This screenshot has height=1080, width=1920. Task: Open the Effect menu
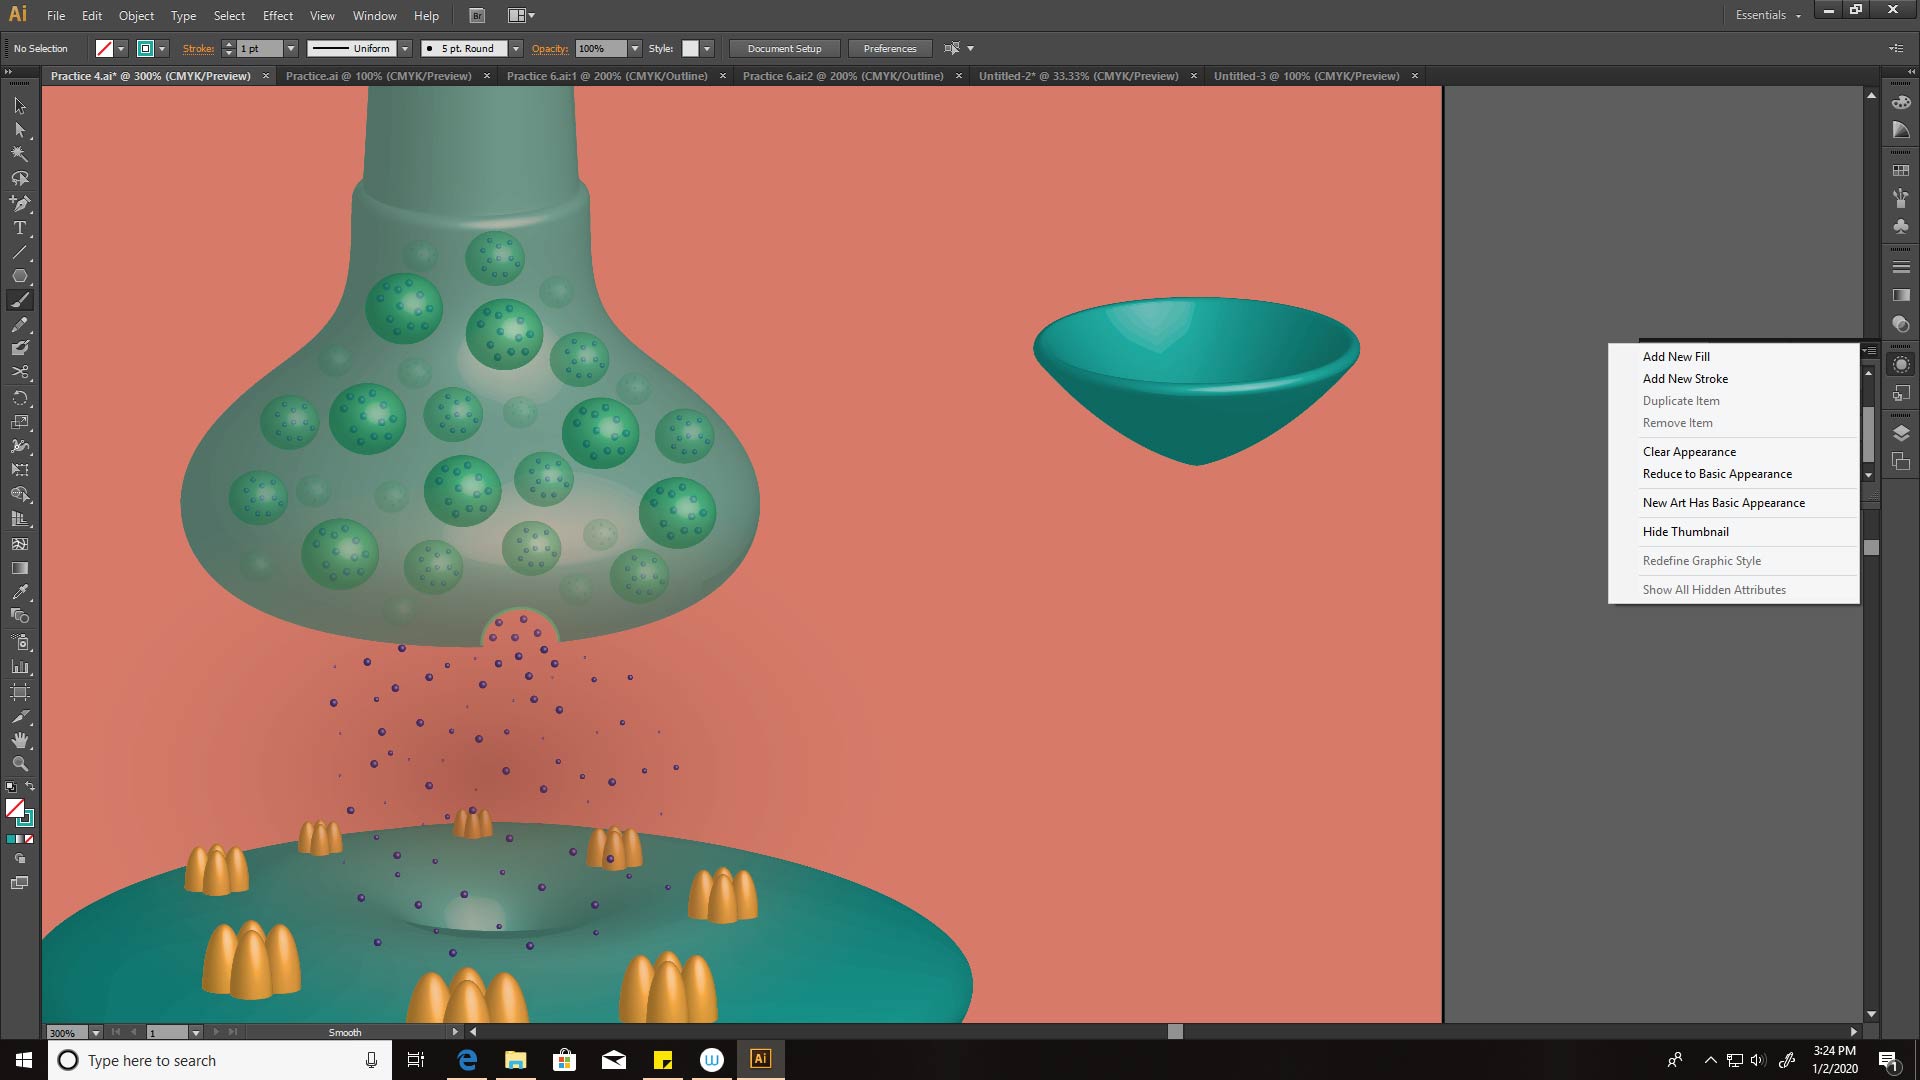tap(277, 15)
